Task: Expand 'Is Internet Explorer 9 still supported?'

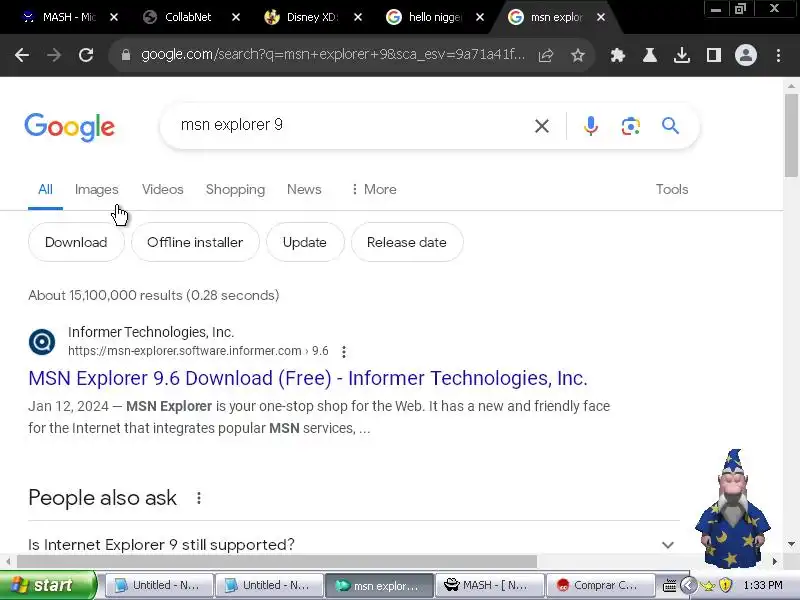Action: coord(354,545)
